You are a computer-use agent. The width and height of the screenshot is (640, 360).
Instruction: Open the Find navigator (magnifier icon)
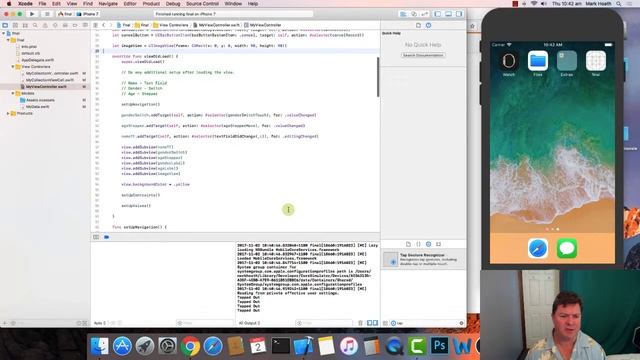click(x=35, y=25)
